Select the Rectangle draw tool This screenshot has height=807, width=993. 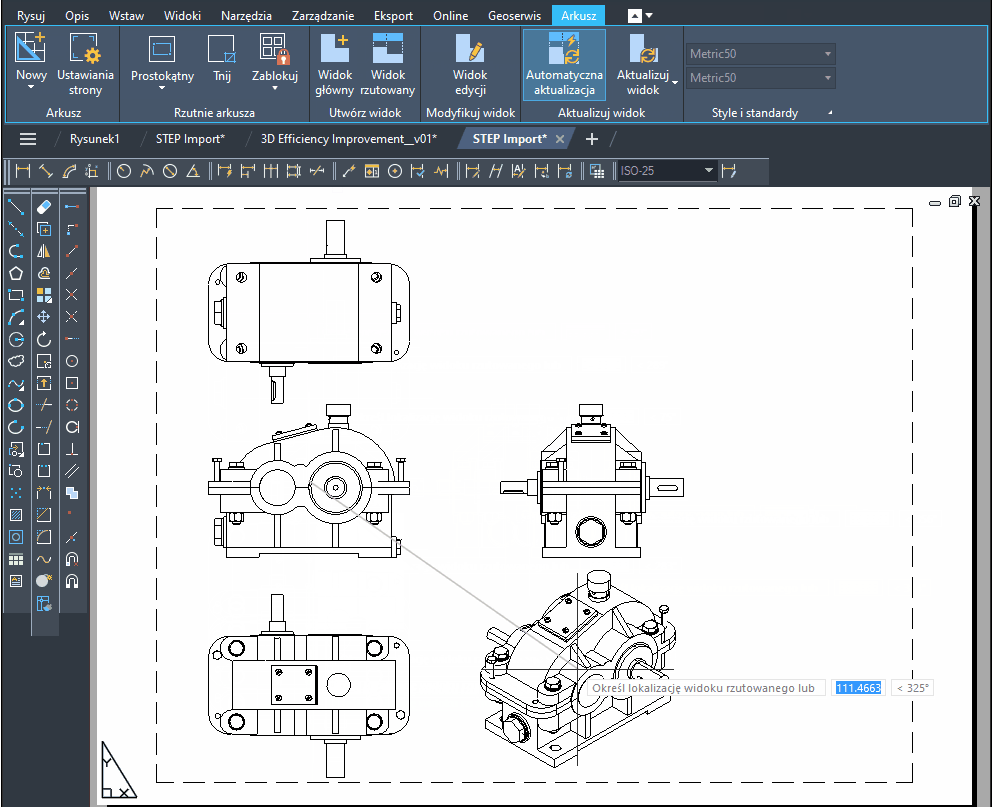click(x=16, y=295)
